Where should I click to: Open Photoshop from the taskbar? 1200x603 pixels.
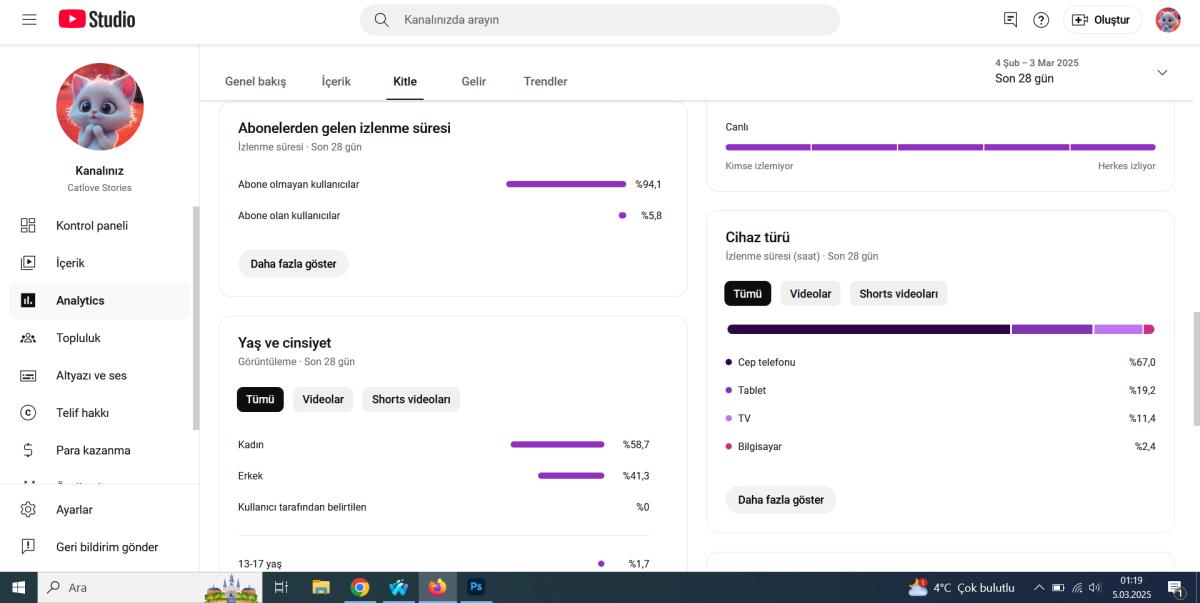476,588
